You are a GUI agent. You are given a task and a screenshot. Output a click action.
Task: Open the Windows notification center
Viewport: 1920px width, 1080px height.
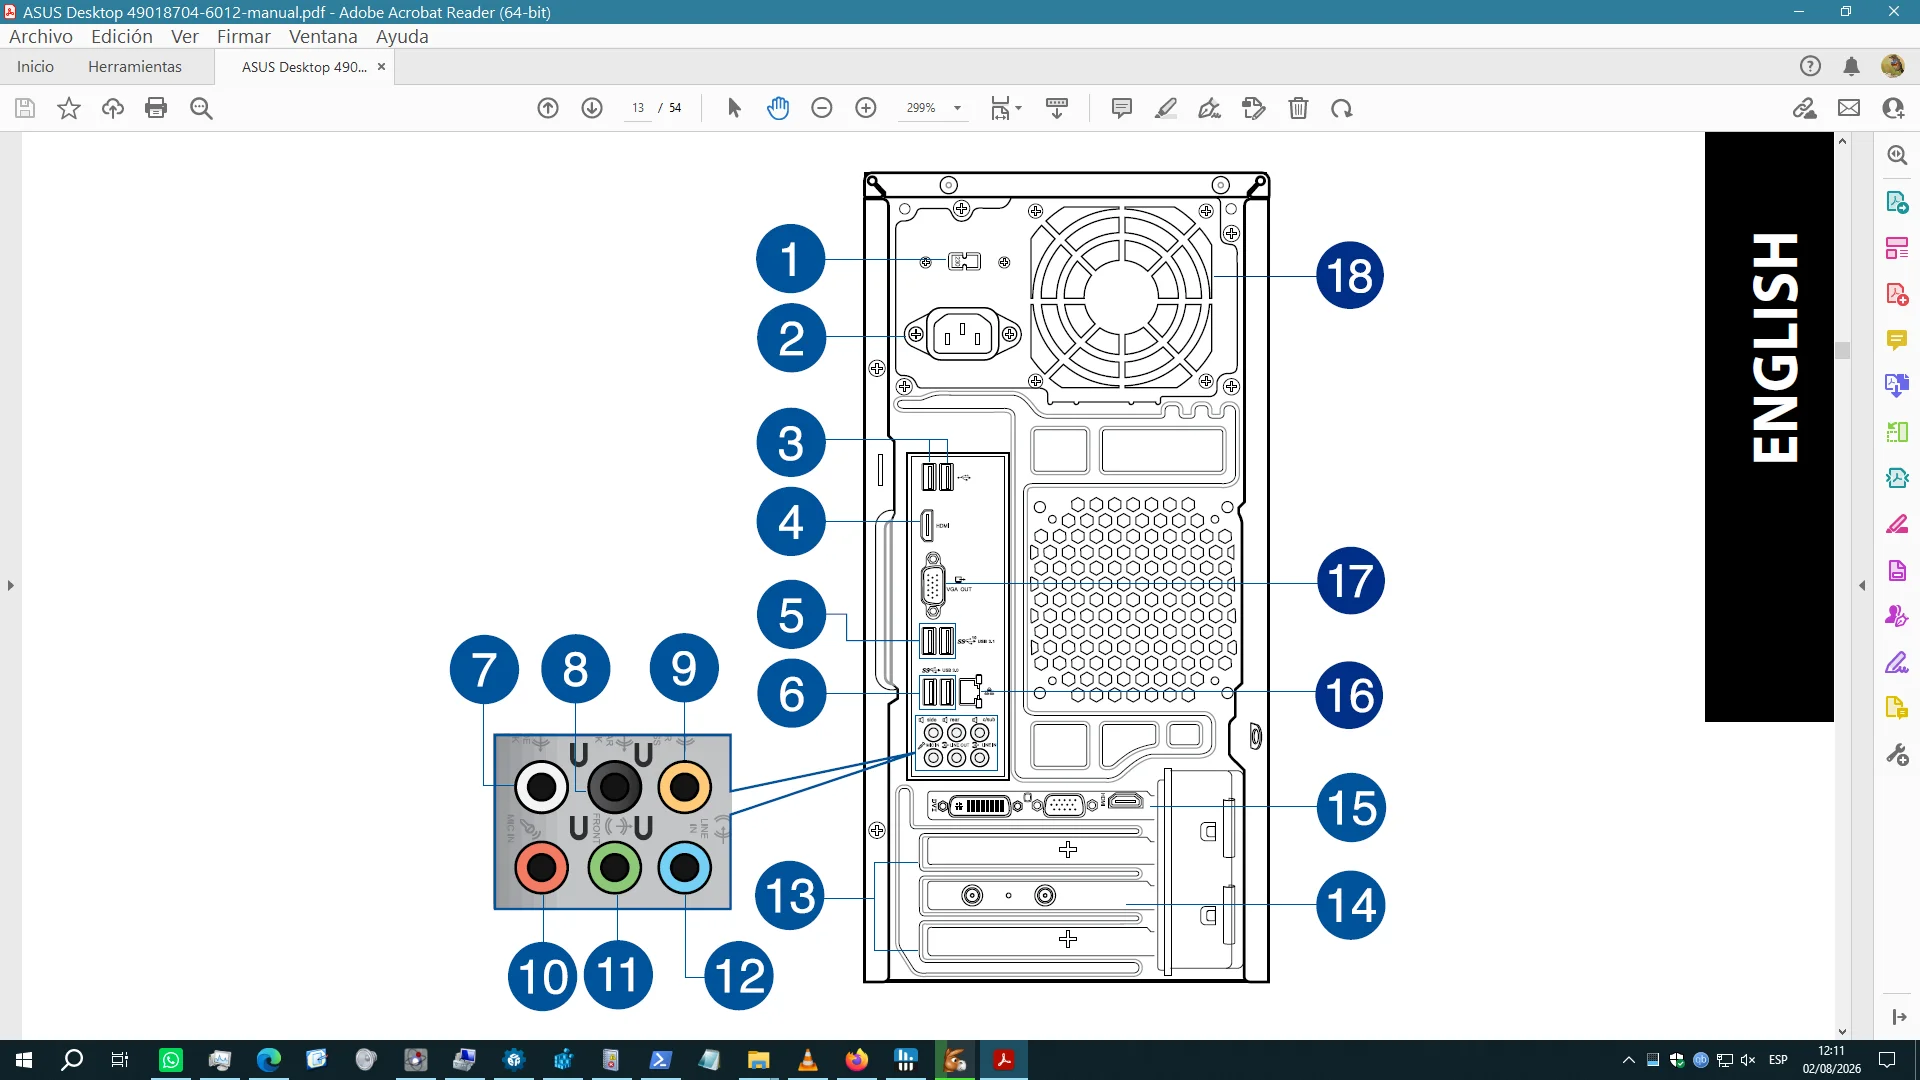tap(1887, 1060)
